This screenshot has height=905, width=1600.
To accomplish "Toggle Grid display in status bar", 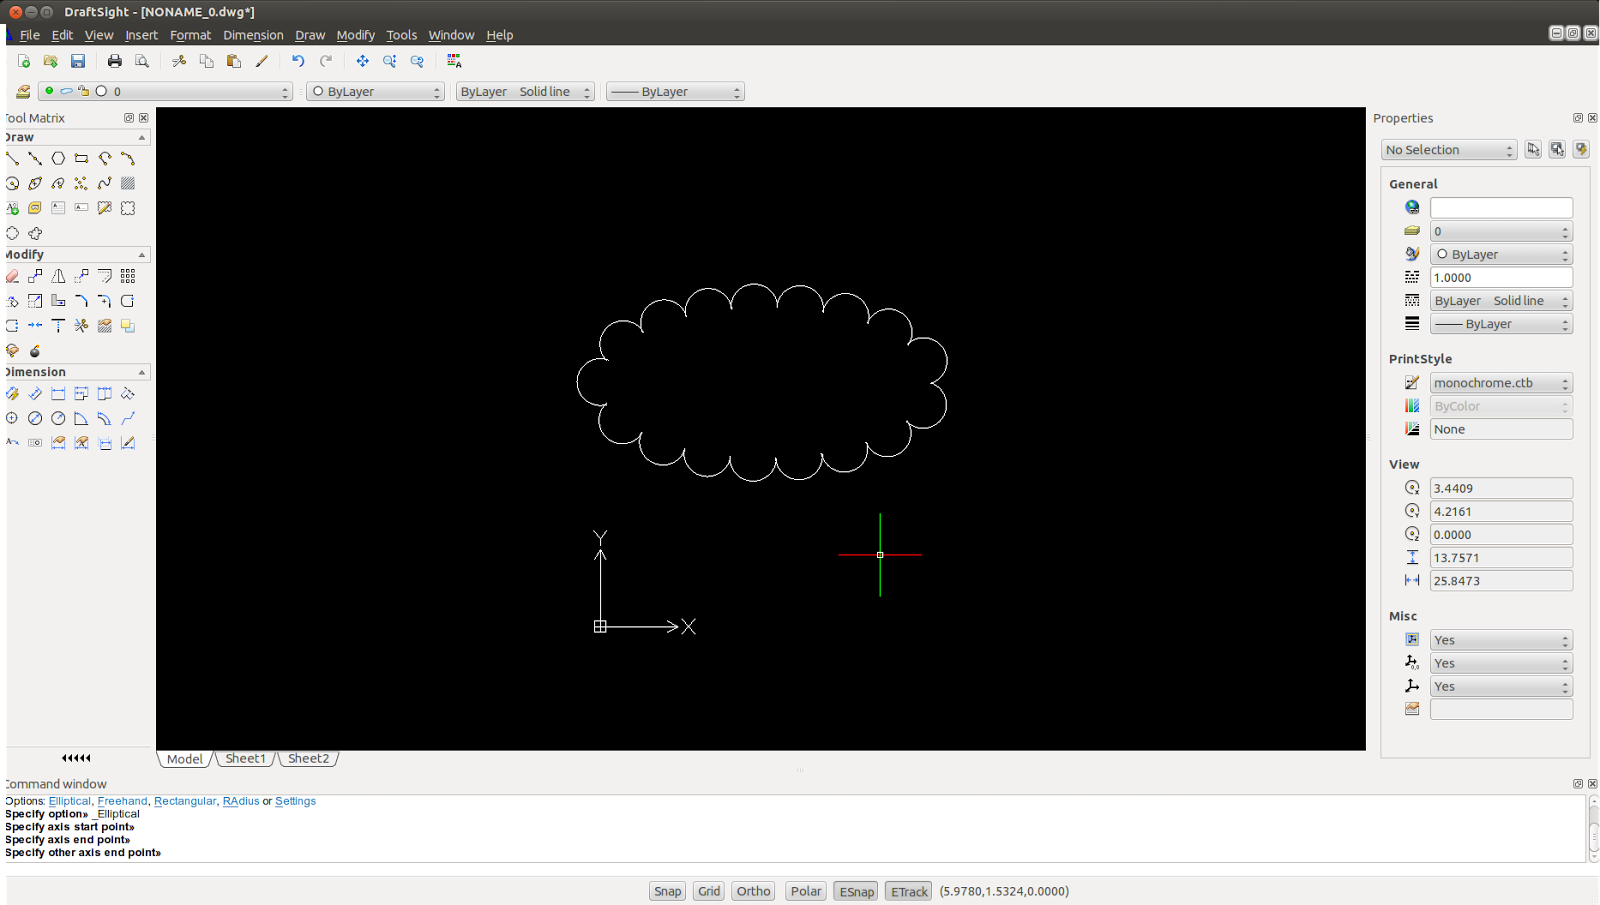I will (x=709, y=891).
